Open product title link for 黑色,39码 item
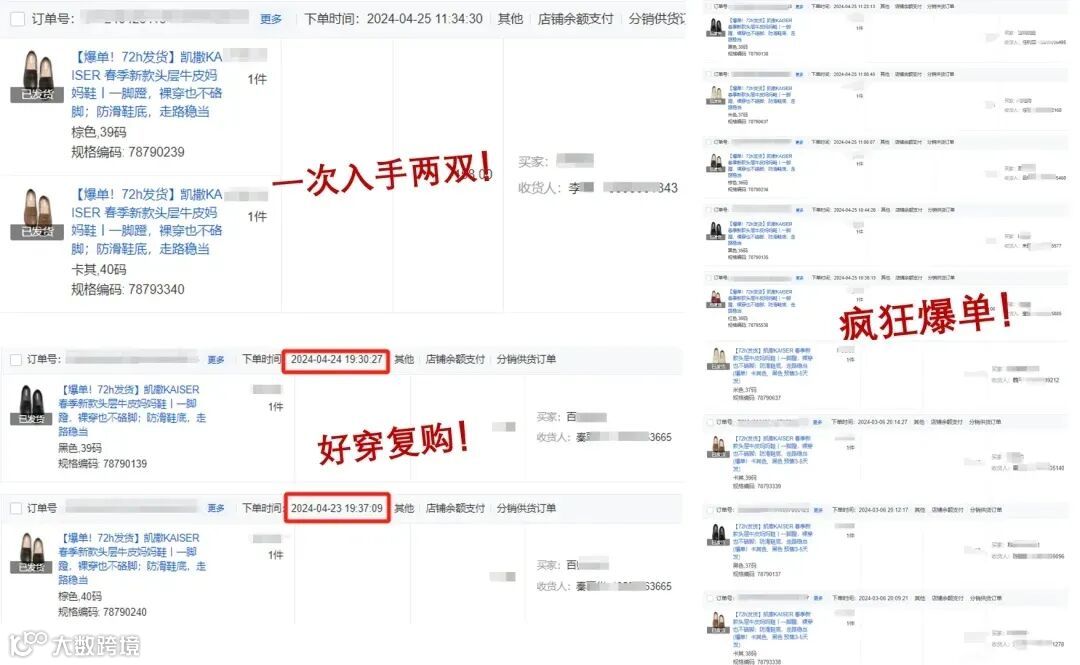Image resolution: width=1080 pixels, height=665 pixels. pyautogui.click(x=132, y=411)
